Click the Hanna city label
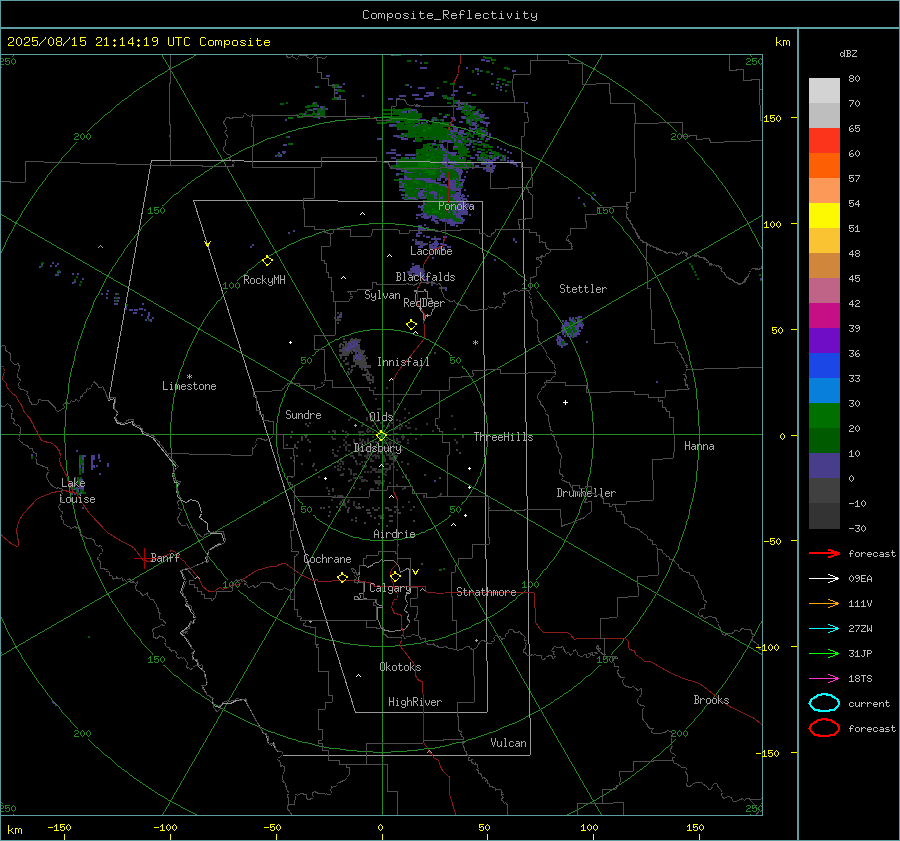This screenshot has height=841, width=900. (x=699, y=446)
